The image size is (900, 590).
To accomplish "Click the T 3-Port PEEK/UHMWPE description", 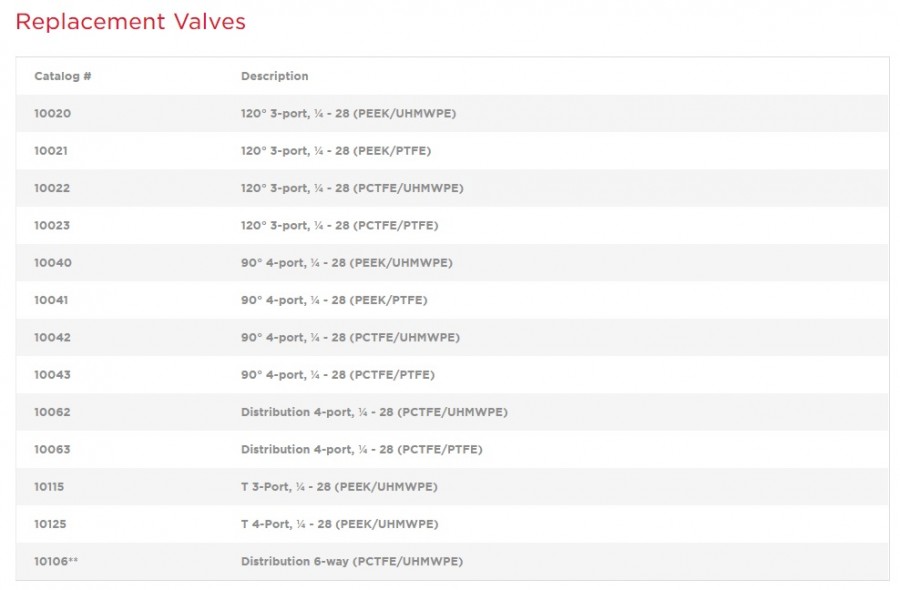I will click(x=338, y=487).
